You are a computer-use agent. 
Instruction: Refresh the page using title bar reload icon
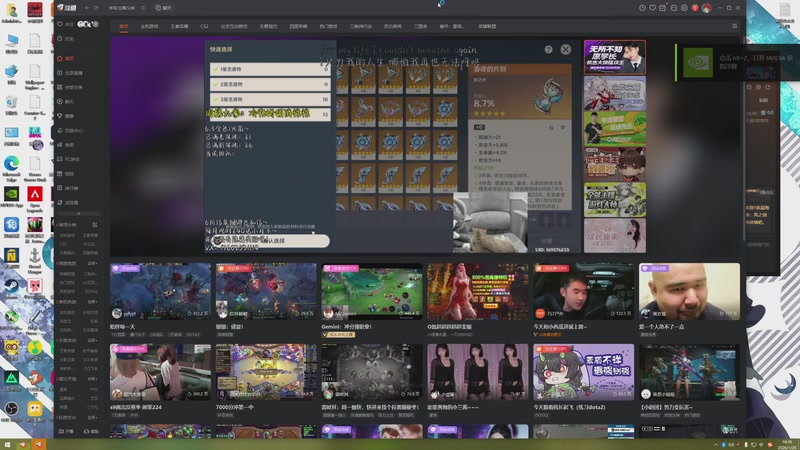click(95, 8)
